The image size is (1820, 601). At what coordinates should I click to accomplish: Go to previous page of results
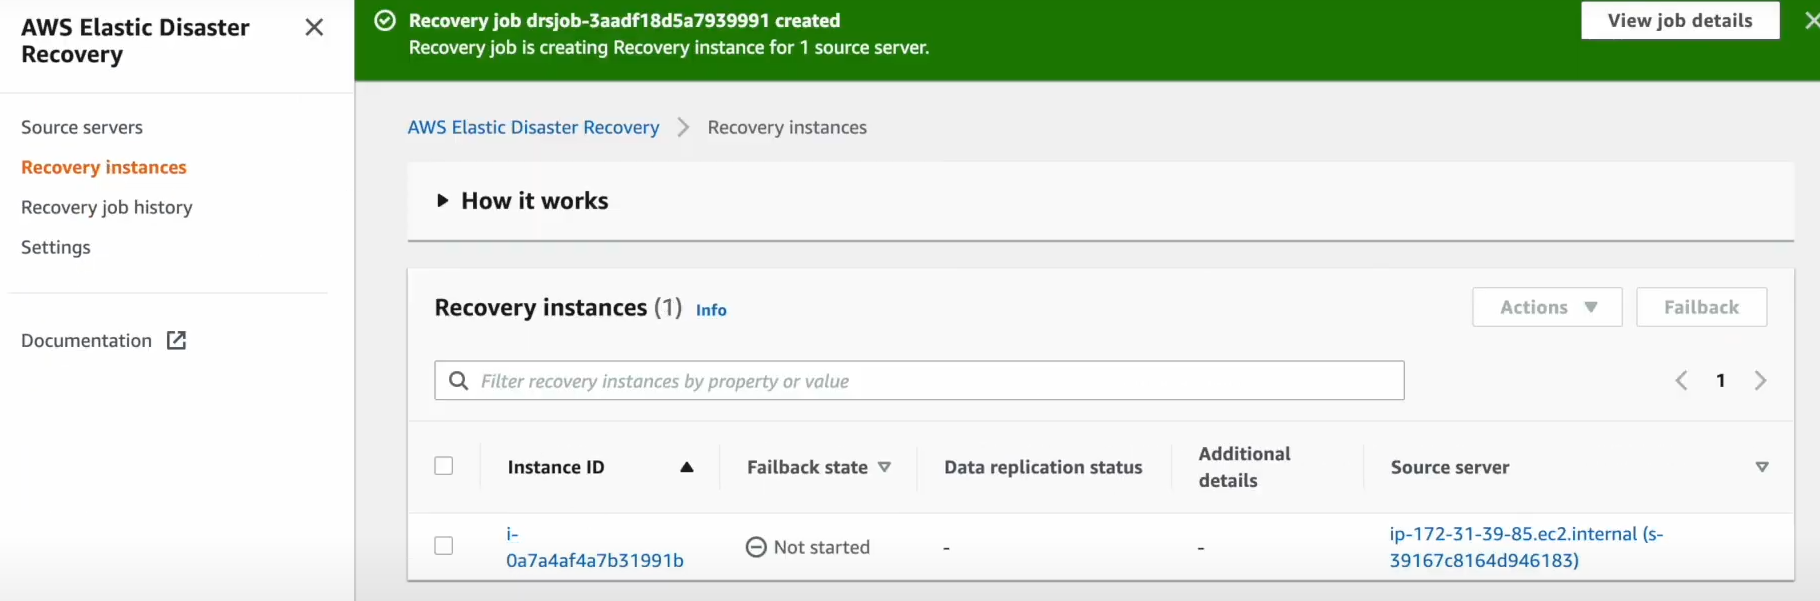[1681, 380]
